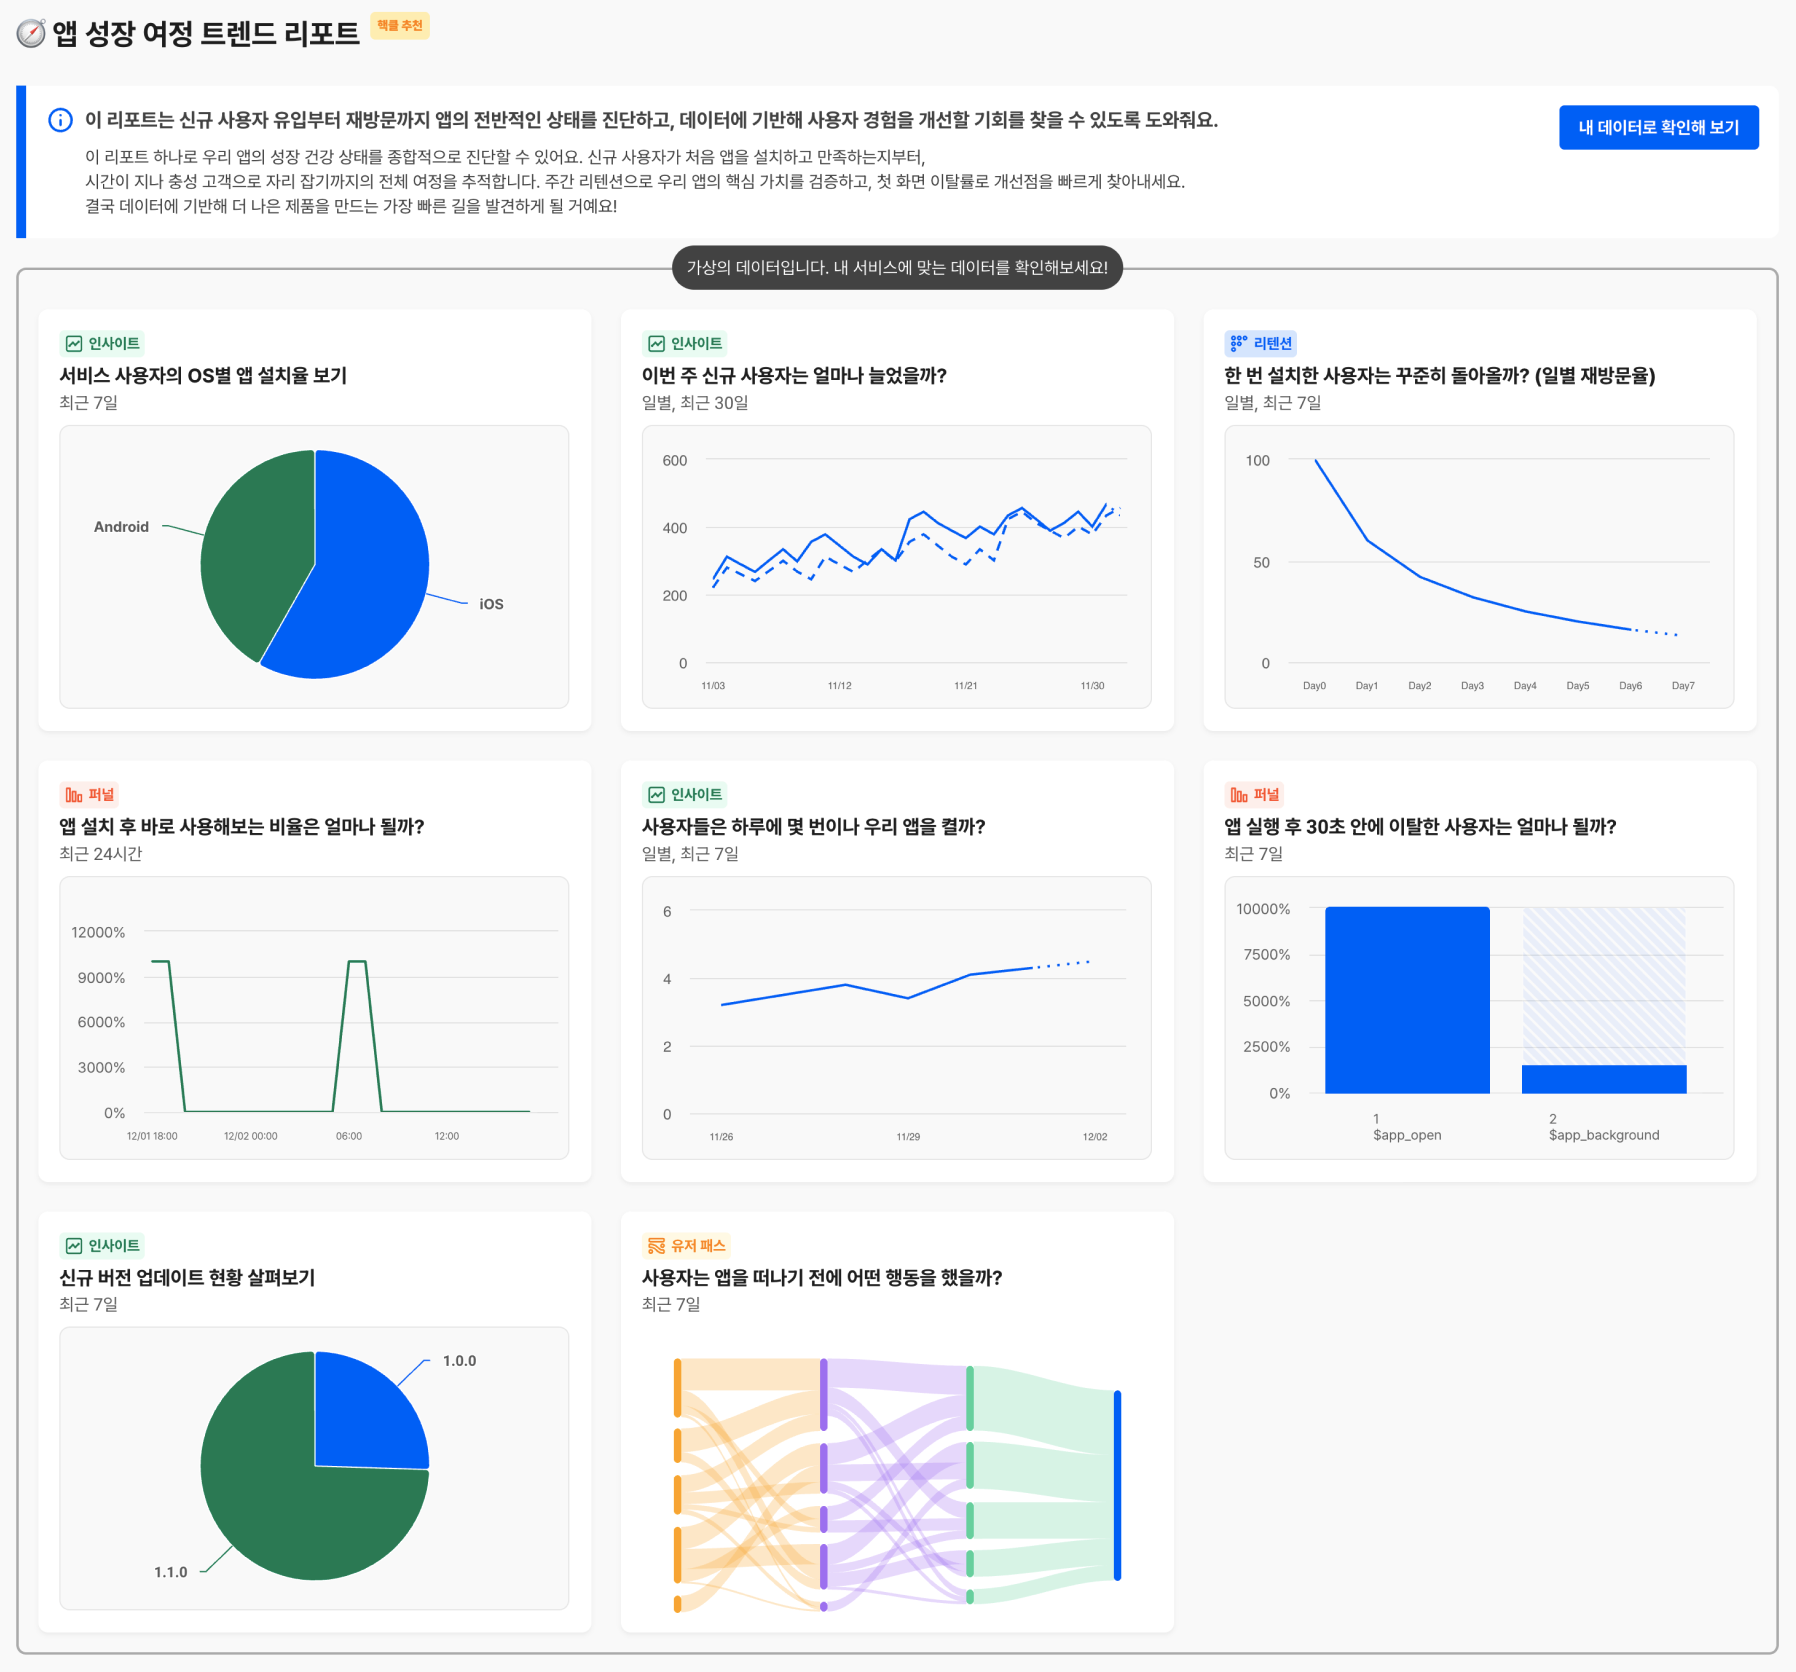Click the retention icon on the daily revisit card
This screenshot has width=1796, height=1672.
pos(1239,343)
